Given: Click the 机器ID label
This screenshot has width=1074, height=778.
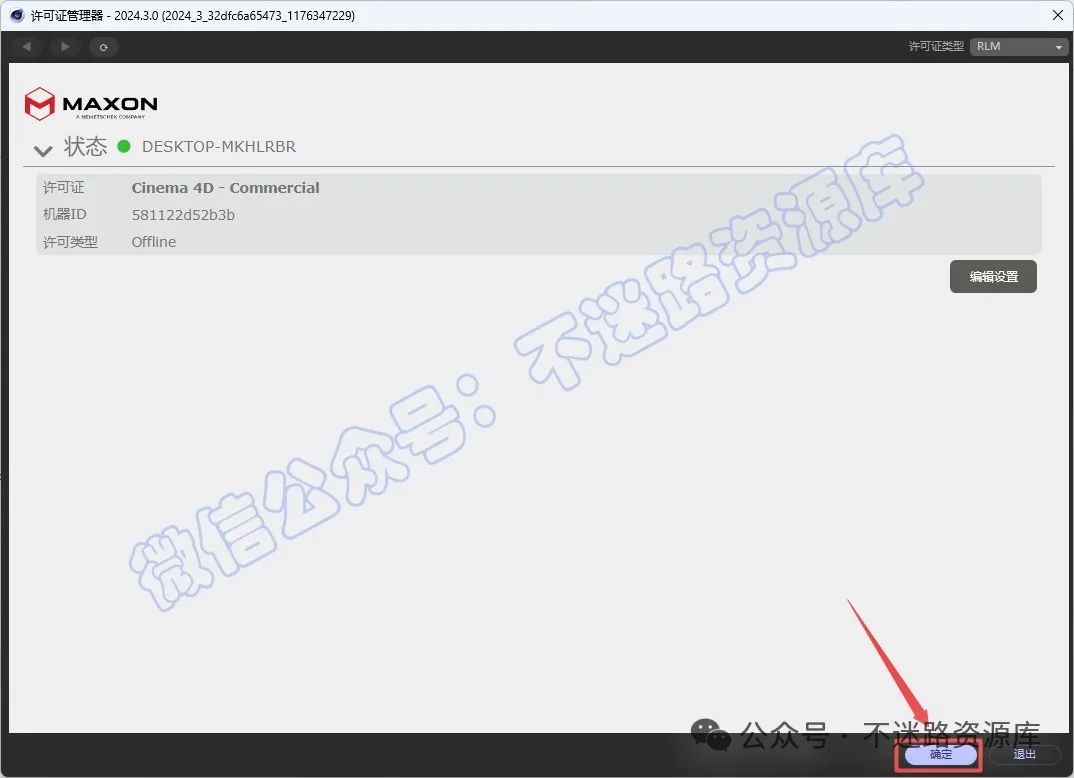Looking at the screenshot, I should pos(65,214).
